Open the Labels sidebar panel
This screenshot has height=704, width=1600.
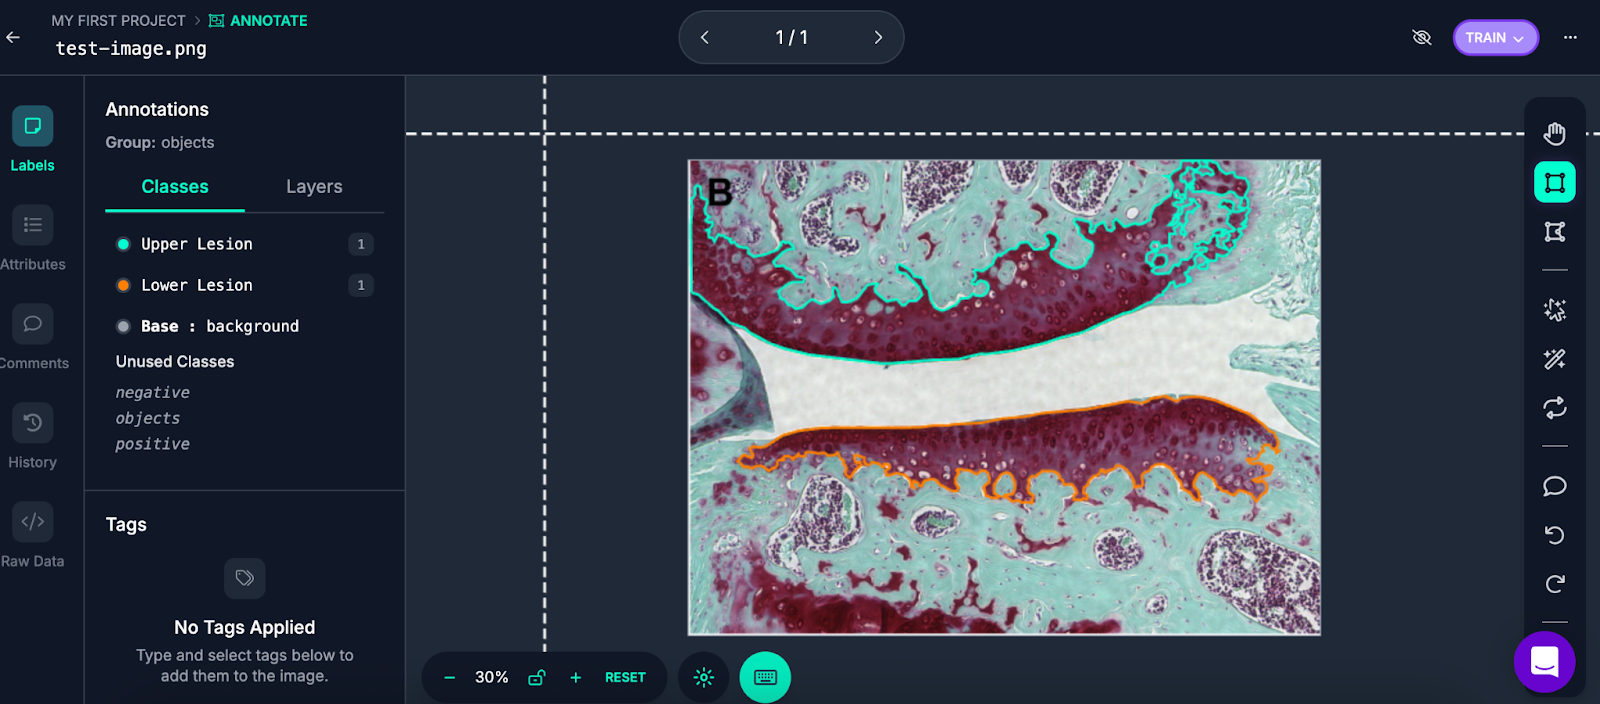pyautogui.click(x=32, y=139)
